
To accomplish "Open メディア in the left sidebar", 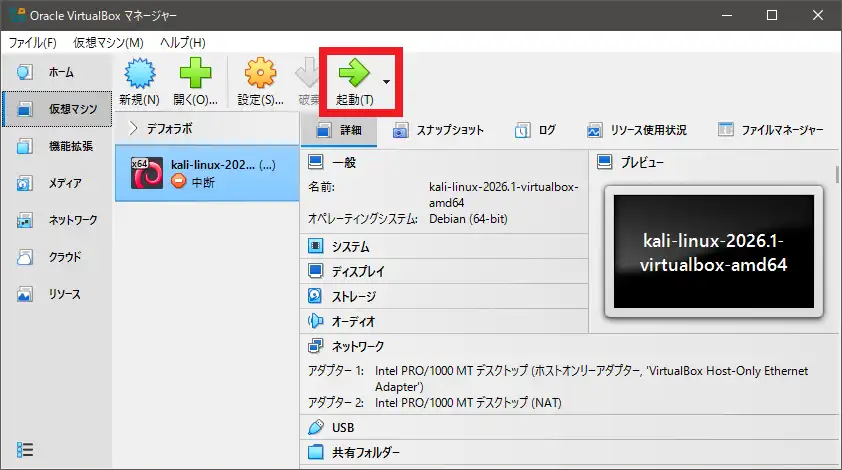I will coord(57,183).
